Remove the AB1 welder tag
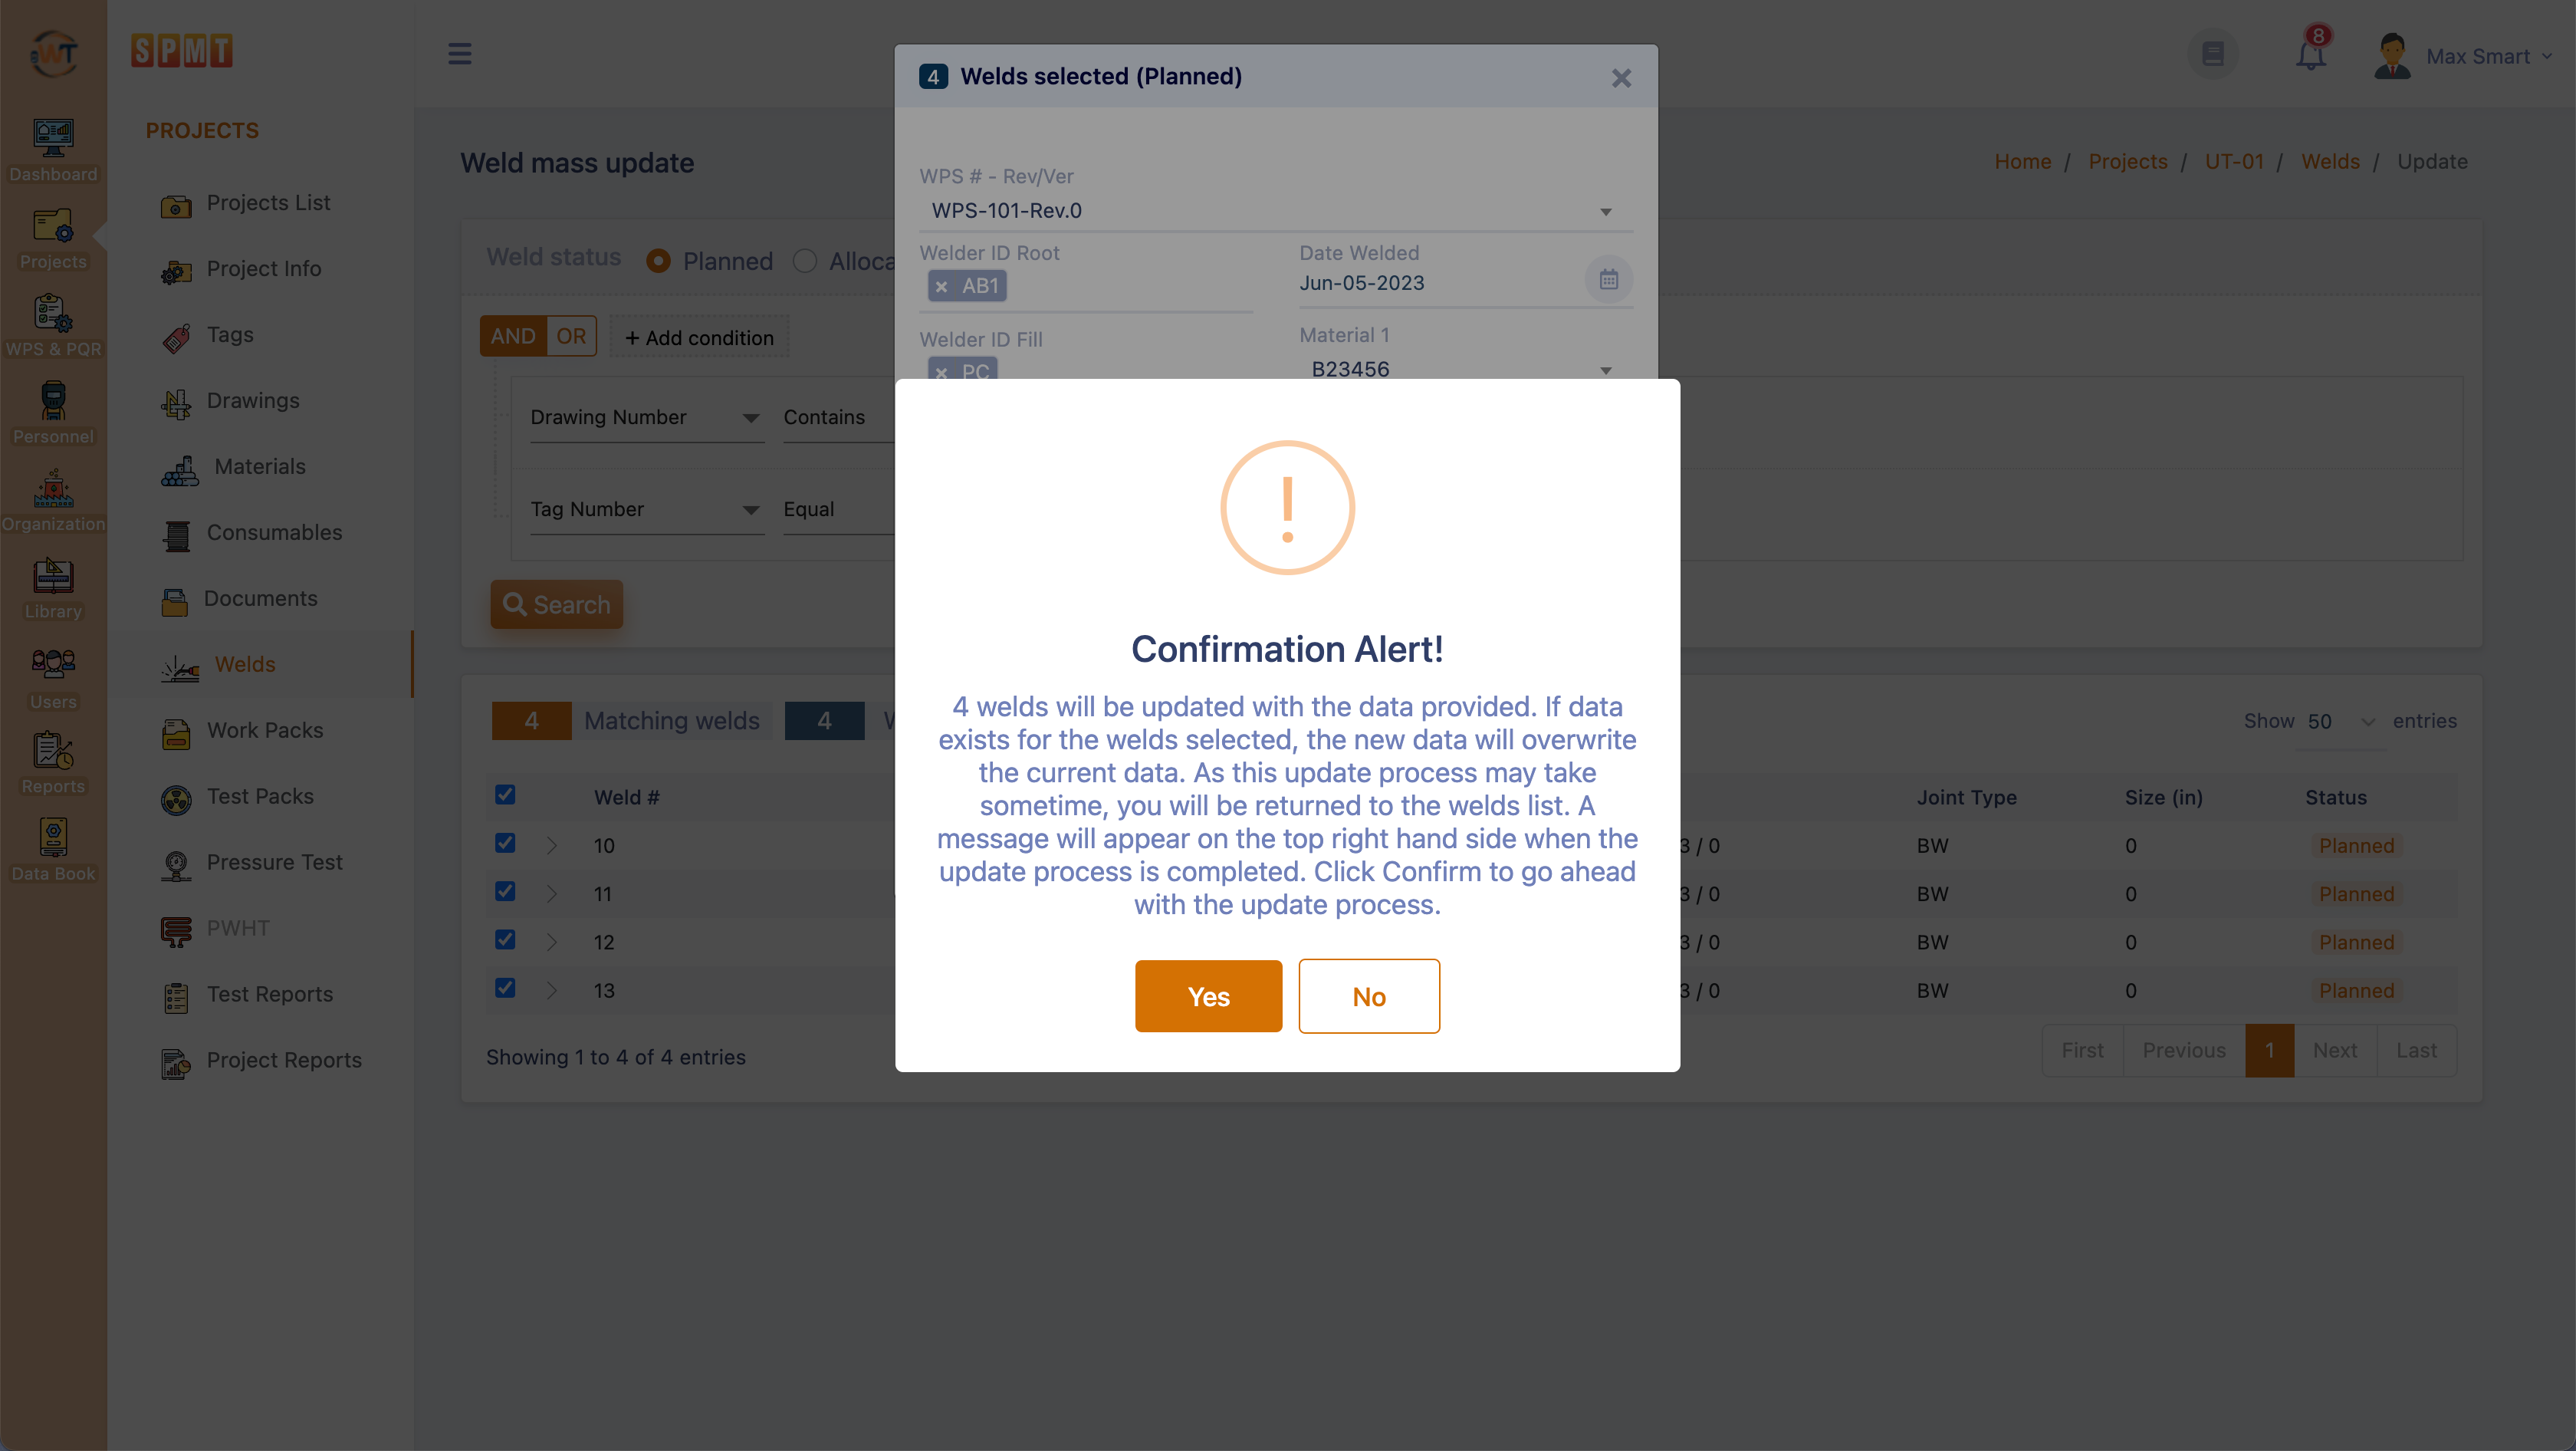This screenshot has width=2576, height=1451. (941, 287)
